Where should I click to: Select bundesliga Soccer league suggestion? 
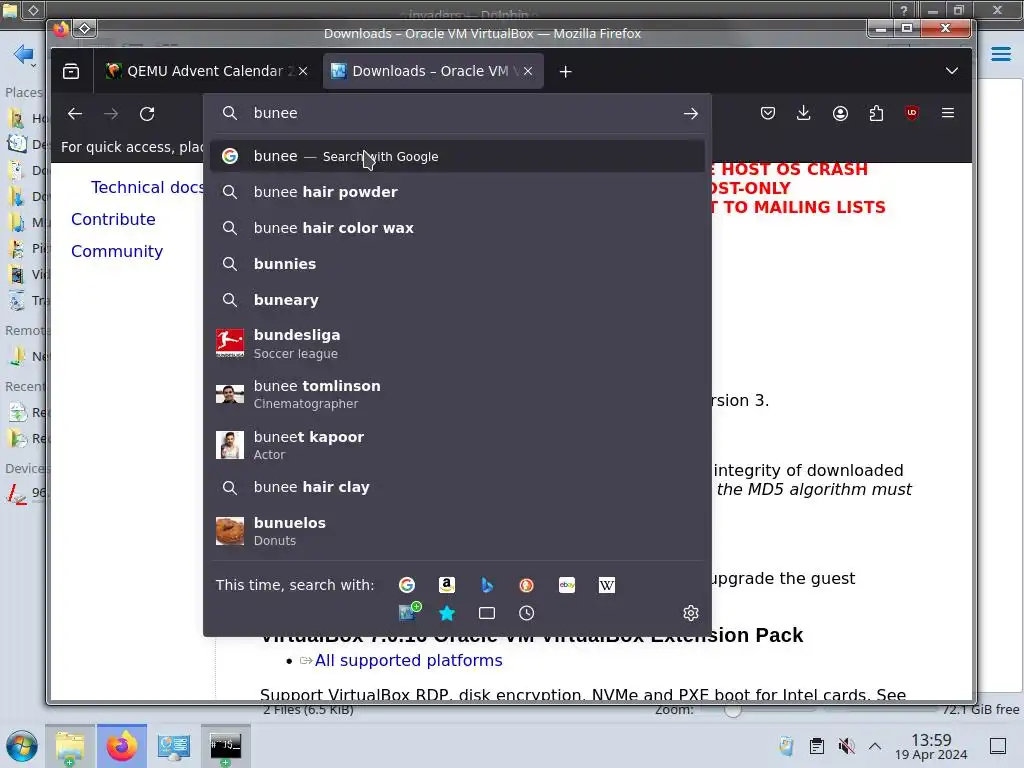tap(457, 344)
